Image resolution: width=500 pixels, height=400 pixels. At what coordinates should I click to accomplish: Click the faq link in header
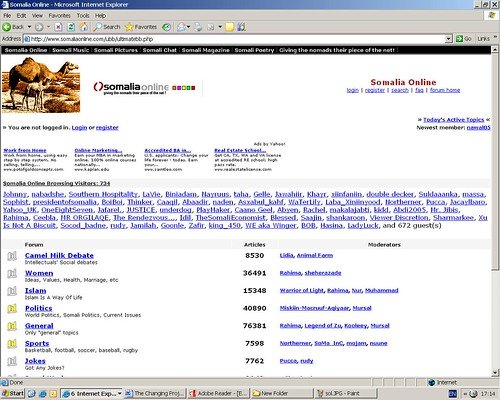pyautogui.click(x=419, y=90)
